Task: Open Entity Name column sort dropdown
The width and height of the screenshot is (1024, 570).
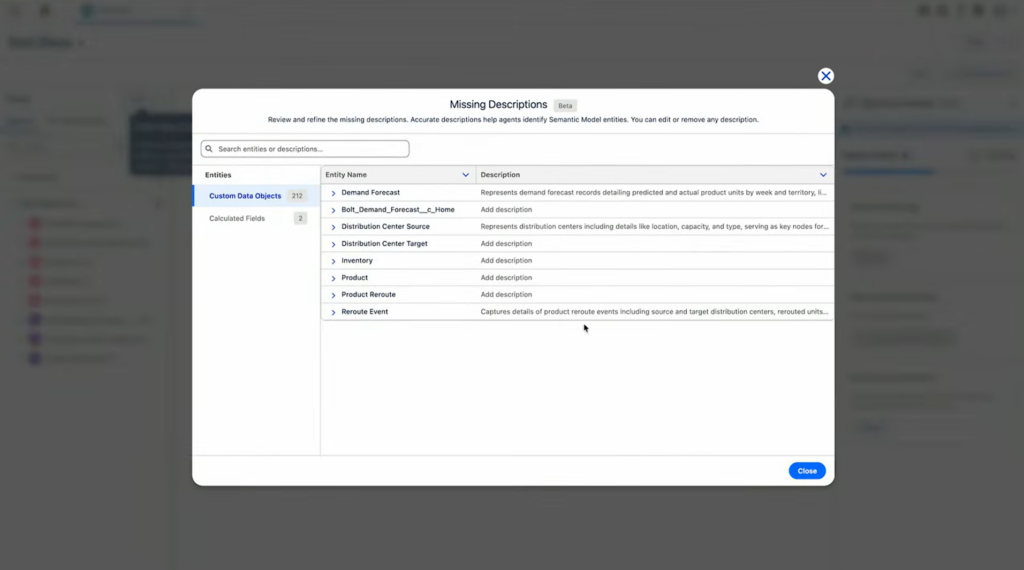Action: point(466,175)
